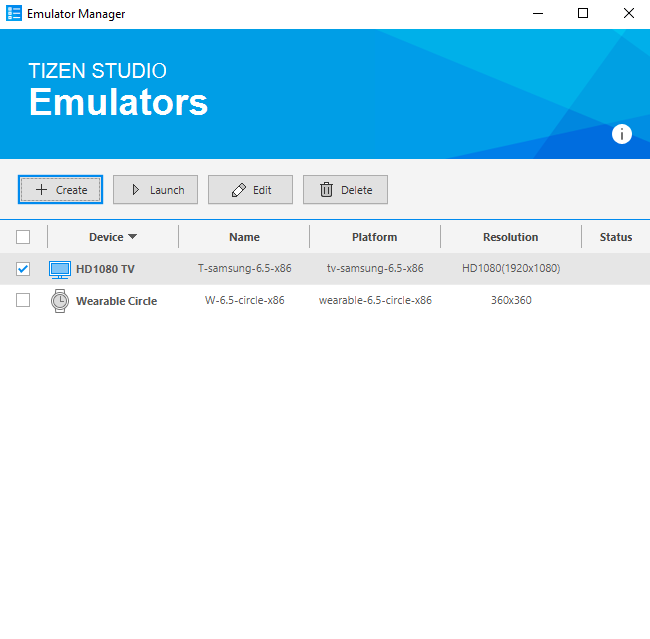Check the Wearable Circle checkbox
Viewport: 650px width, 639px height.
pos(23,300)
